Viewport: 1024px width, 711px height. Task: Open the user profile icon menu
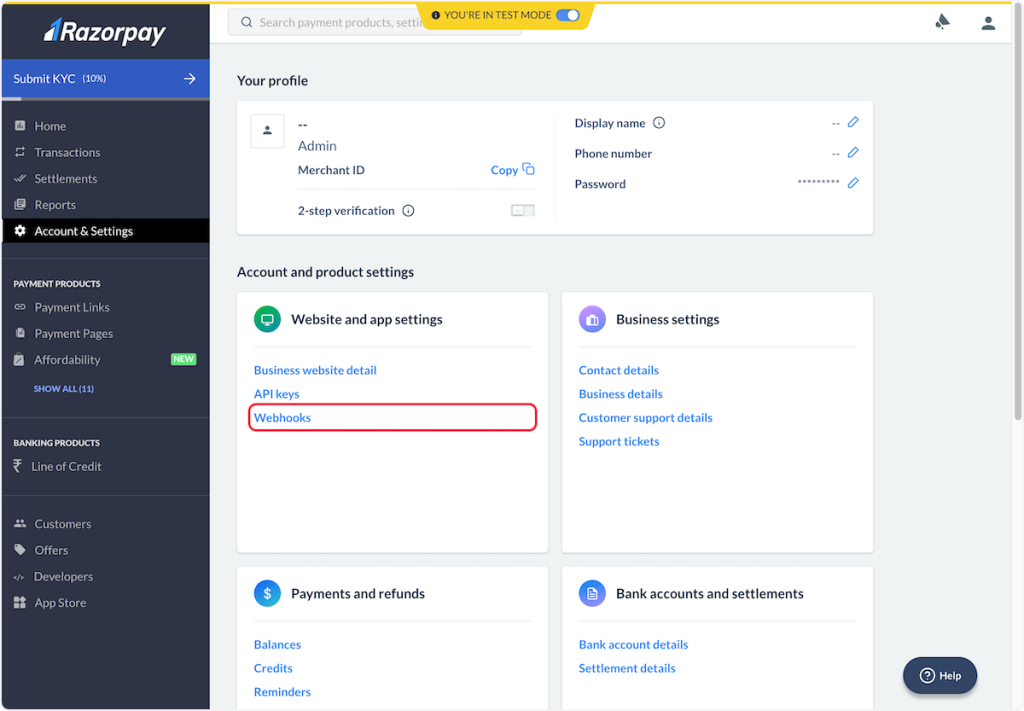tap(988, 22)
